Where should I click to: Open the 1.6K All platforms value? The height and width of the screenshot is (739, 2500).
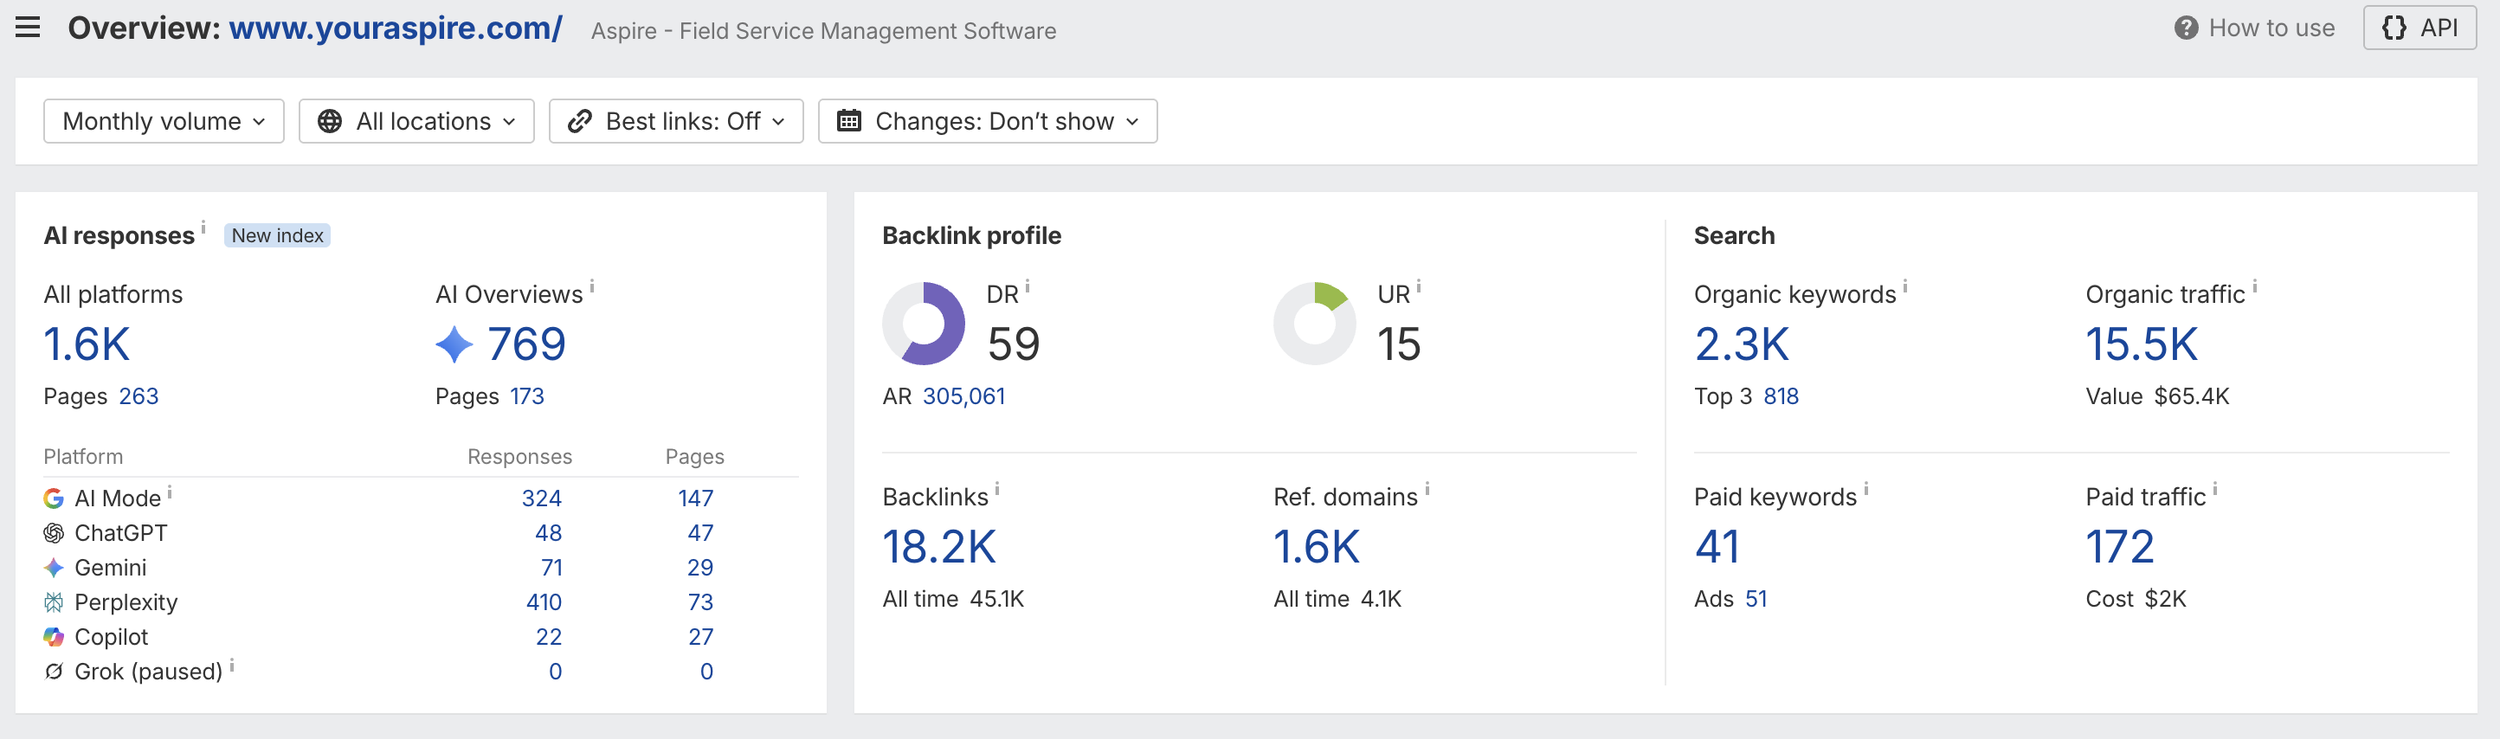[x=87, y=344]
